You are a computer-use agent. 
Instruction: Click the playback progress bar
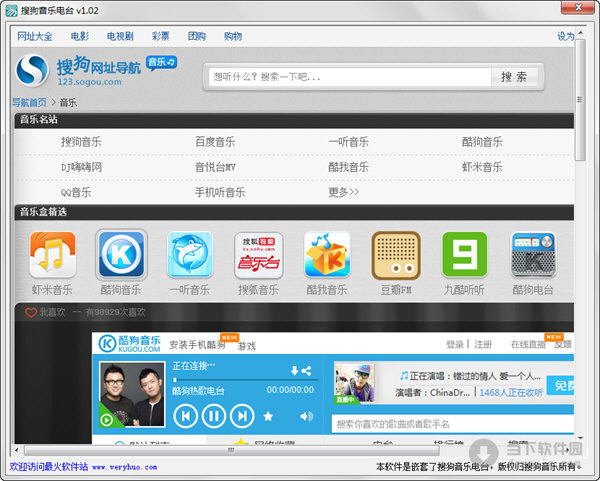click(245, 380)
